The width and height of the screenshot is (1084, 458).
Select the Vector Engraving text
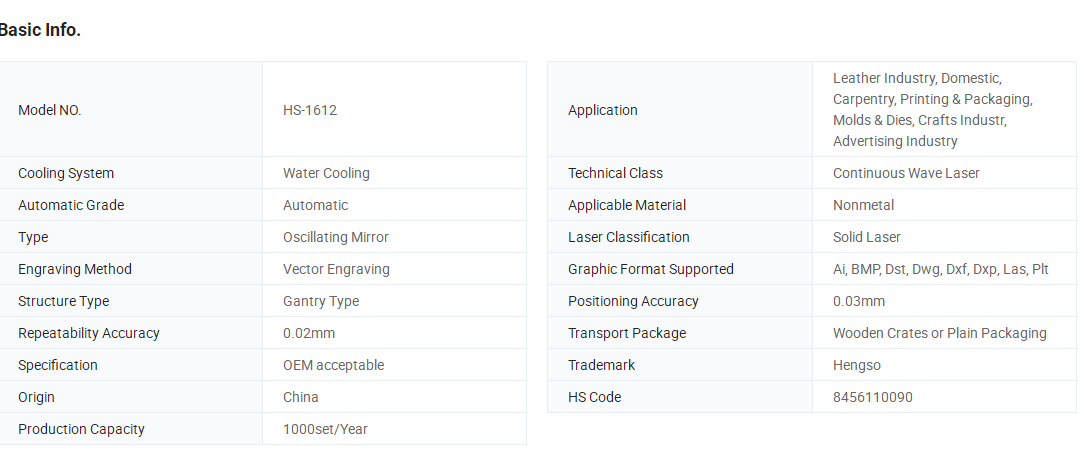click(336, 269)
